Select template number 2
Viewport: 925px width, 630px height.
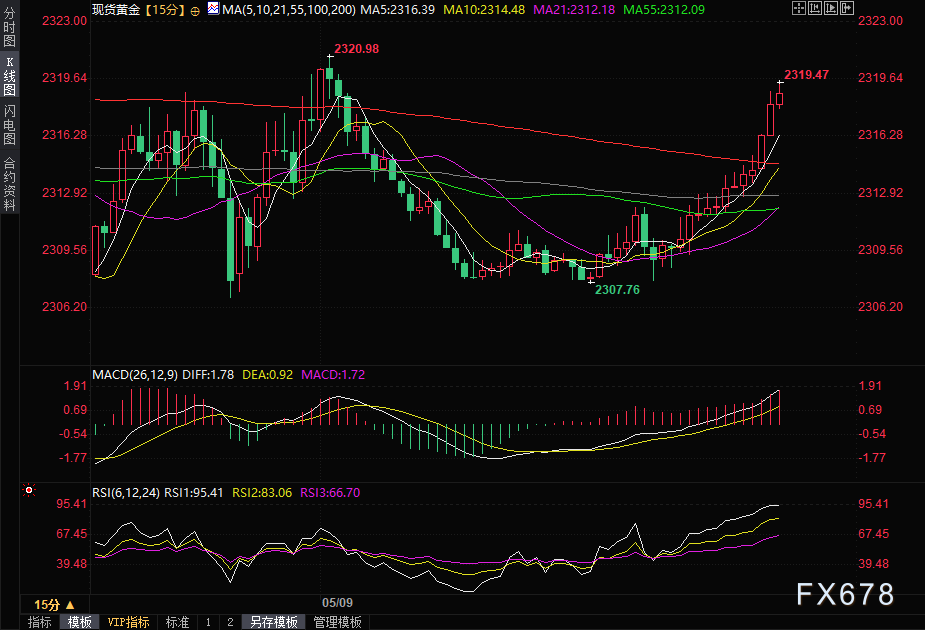(230, 622)
